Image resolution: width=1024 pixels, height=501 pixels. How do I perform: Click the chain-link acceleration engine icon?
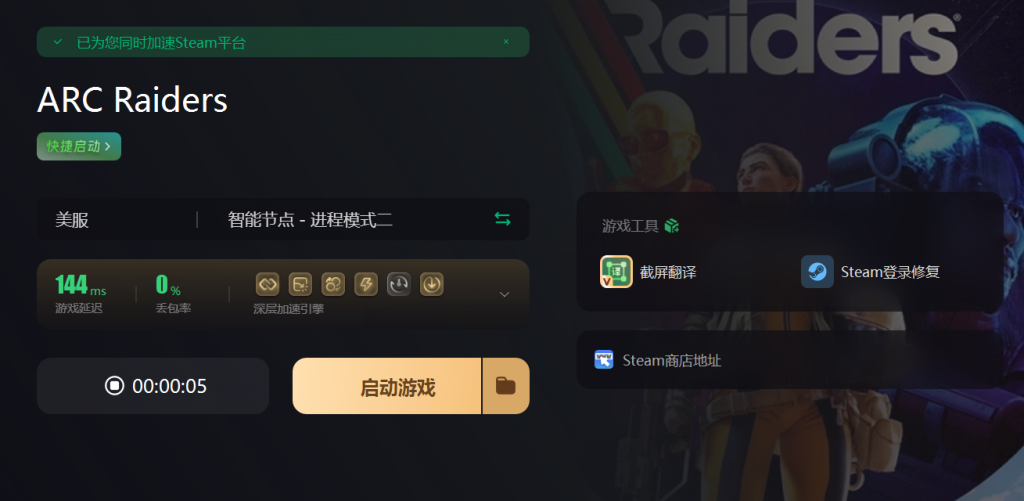click(x=268, y=284)
